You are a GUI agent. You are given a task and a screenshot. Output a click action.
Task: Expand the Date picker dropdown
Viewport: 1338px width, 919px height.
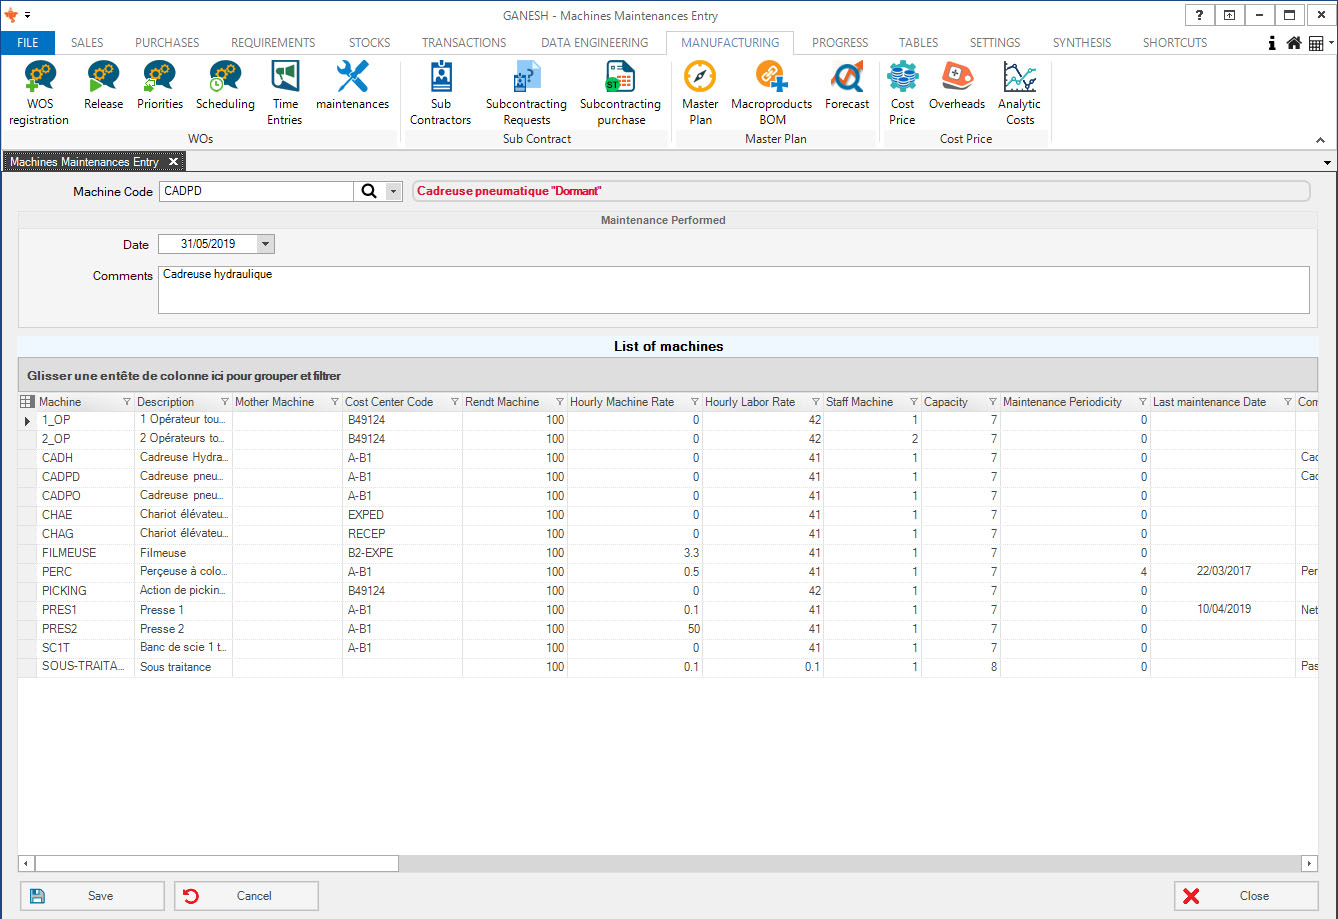click(x=265, y=244)
